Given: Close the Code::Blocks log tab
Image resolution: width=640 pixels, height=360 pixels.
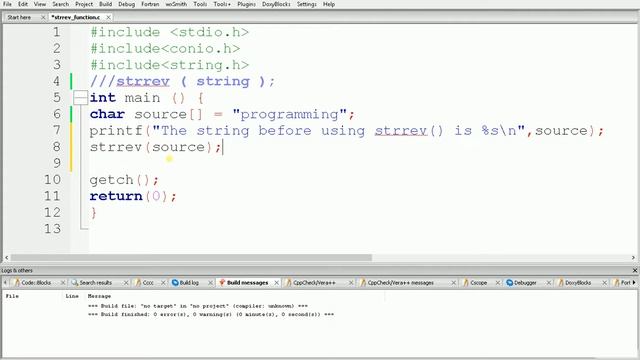Looking at the screenshot, I should (x=63, y=282).
